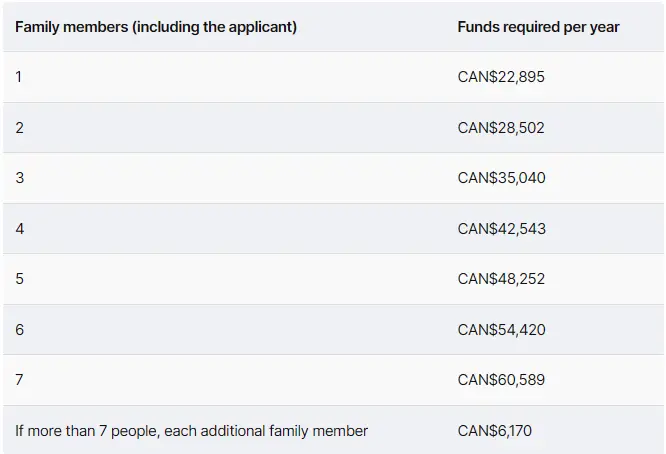This screenshot has width=666, height=454.
Task: Select the cell showing CAN$48,252
Action: (501, 279)
